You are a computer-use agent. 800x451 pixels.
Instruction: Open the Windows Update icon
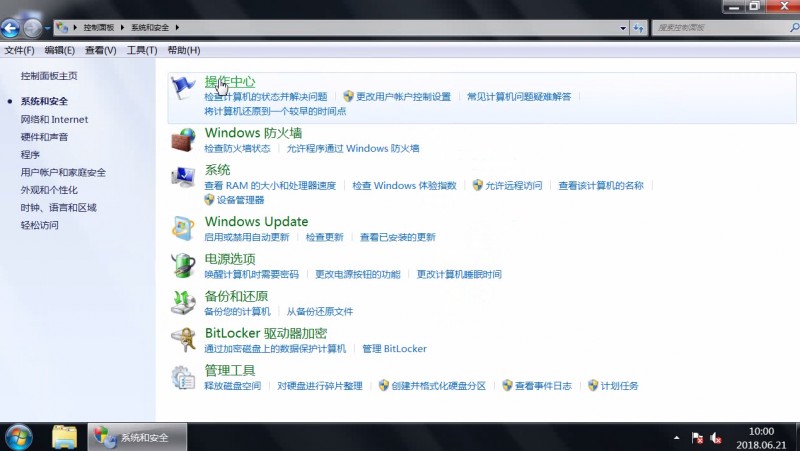pos(183,229)
